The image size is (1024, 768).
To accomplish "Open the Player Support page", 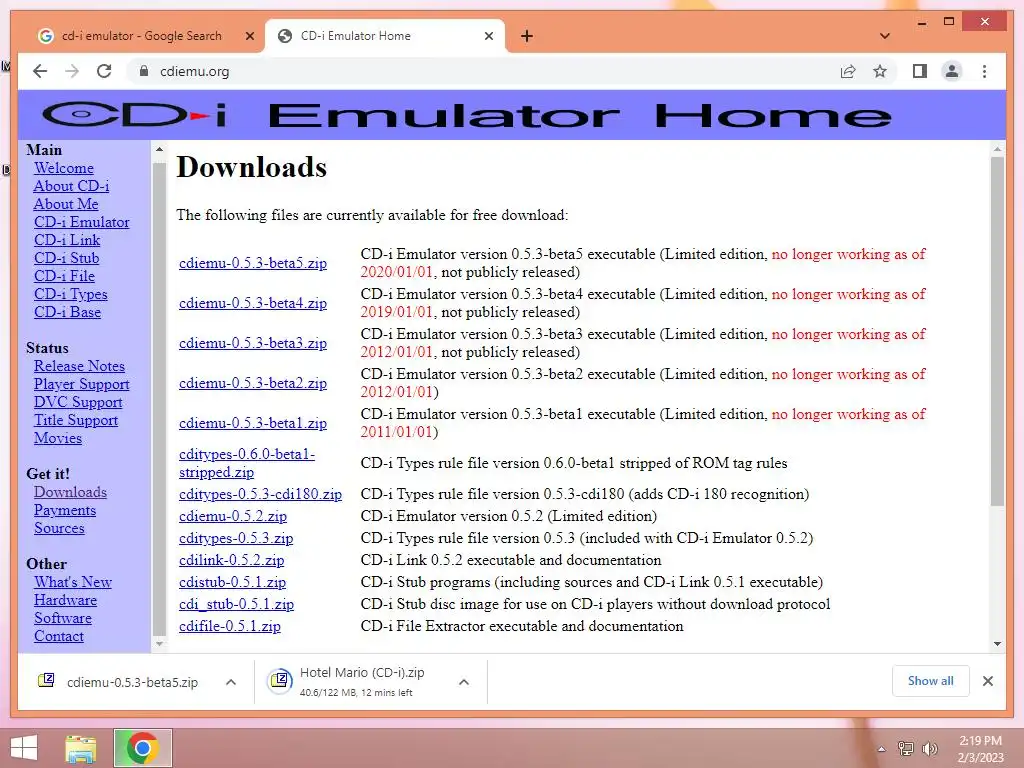I will click(82, 384).
